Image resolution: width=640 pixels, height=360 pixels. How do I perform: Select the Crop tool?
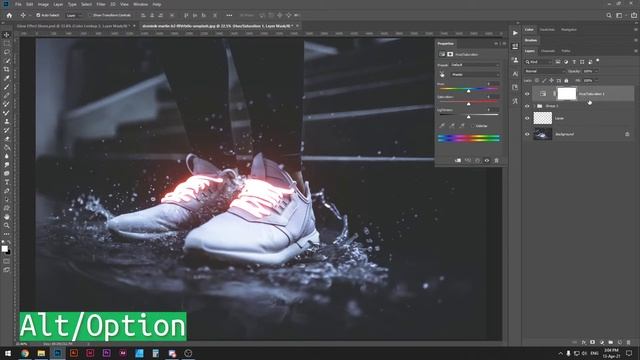(x=7, y=69)
